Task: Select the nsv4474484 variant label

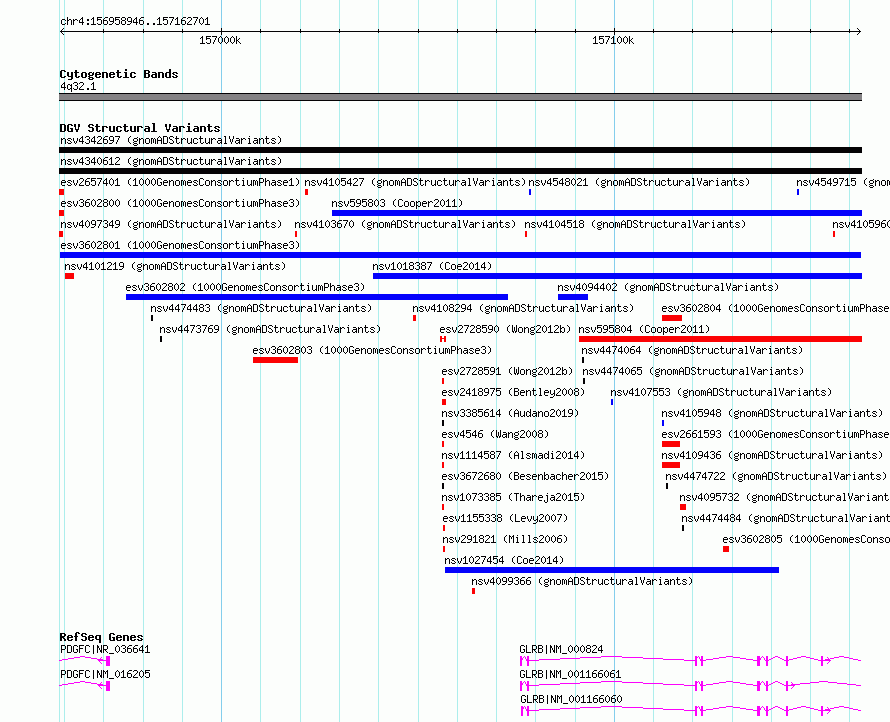Action: (786, 518)
